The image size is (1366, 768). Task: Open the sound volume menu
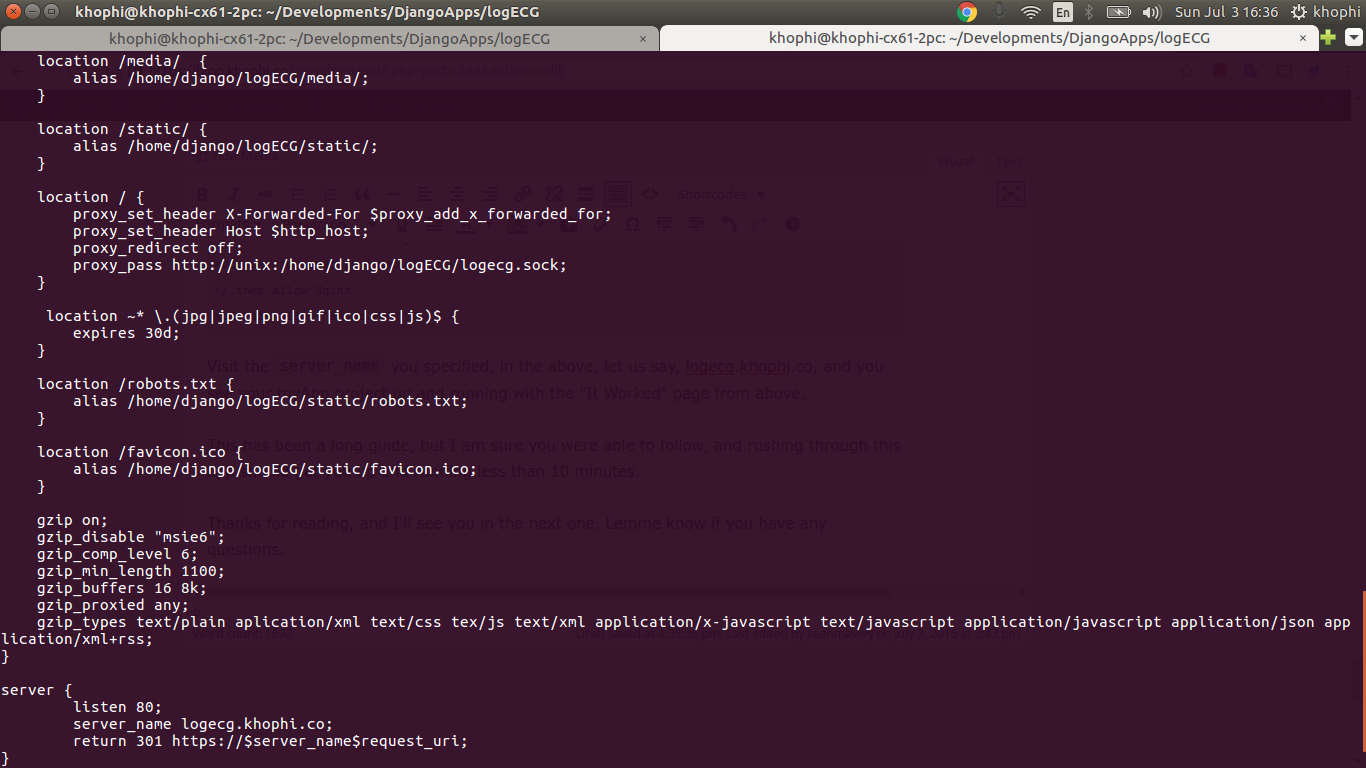(x=1150, y=12)
